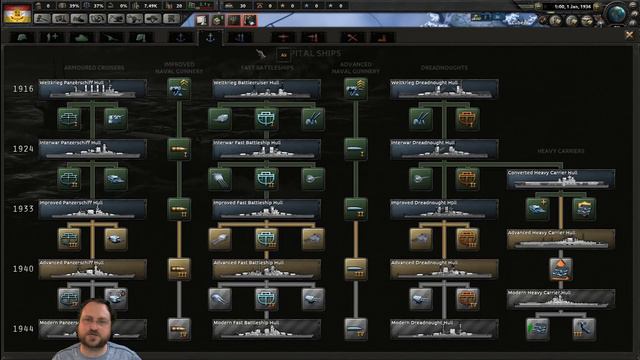Pick armor III icon under Improved Panzerschiff Hull
The height and width of the screenshot is (360, 640).
69,239
